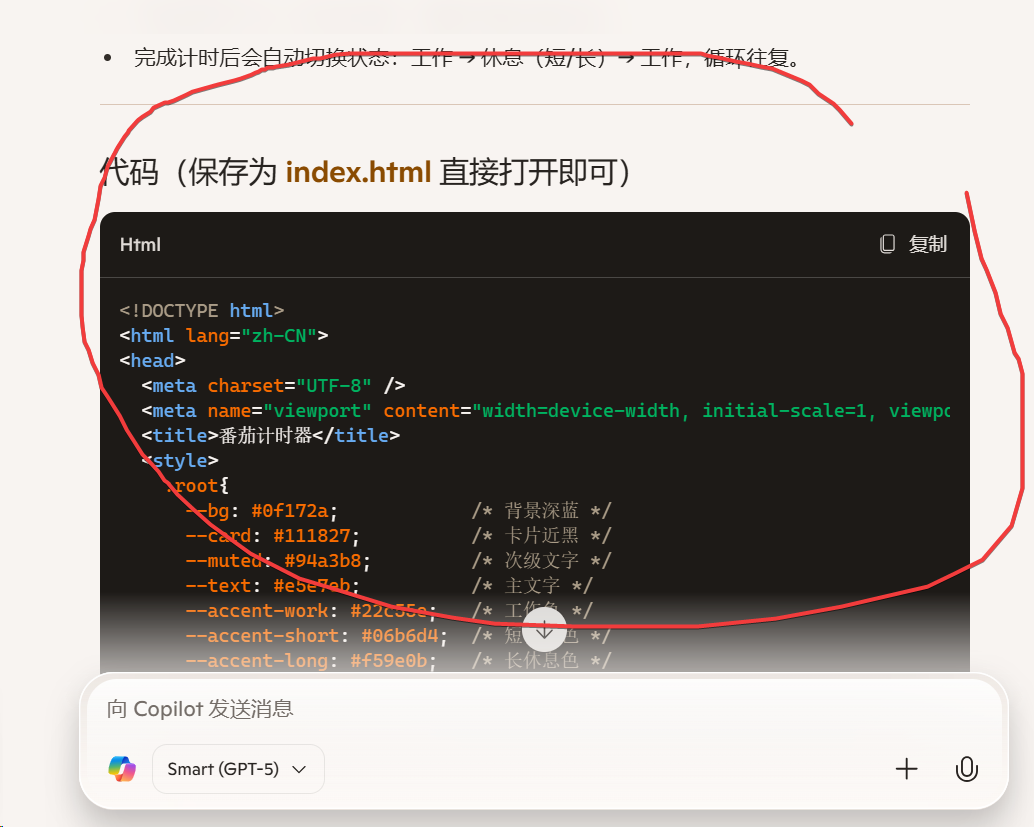Focus the 向 Copilot 发送消息 input field
The width and height of the screenshot is (1034, 827).
coord(544,710)
